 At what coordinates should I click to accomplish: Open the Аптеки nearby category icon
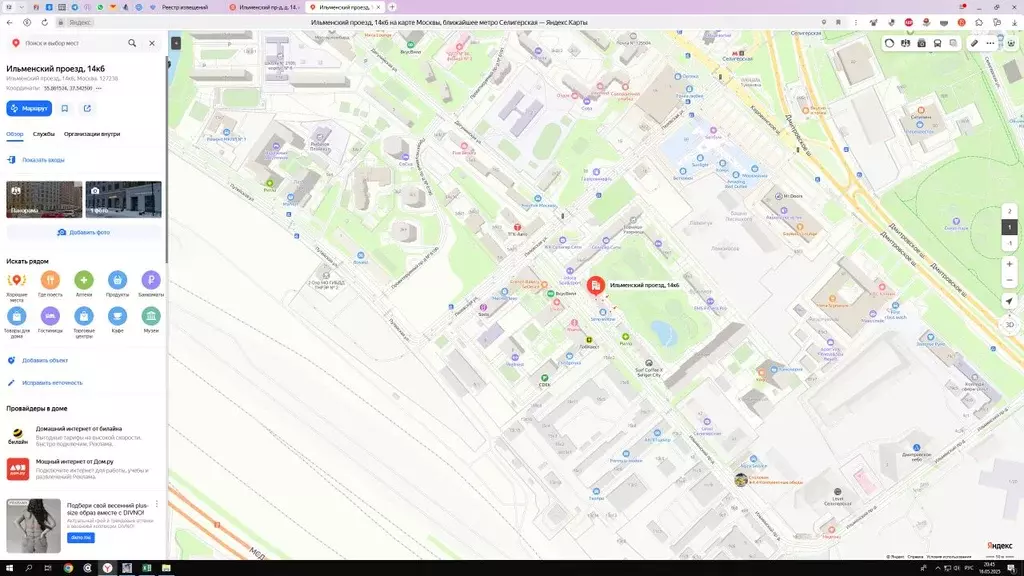click(x=84, y=280)
